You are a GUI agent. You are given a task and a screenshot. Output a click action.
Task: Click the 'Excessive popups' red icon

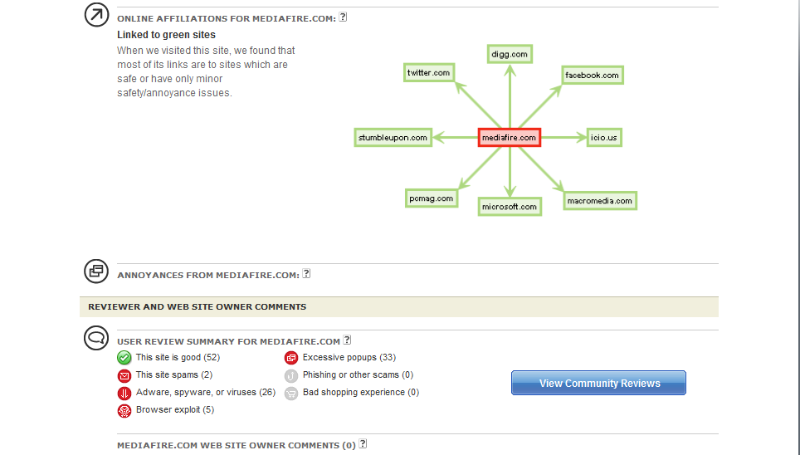291,357
